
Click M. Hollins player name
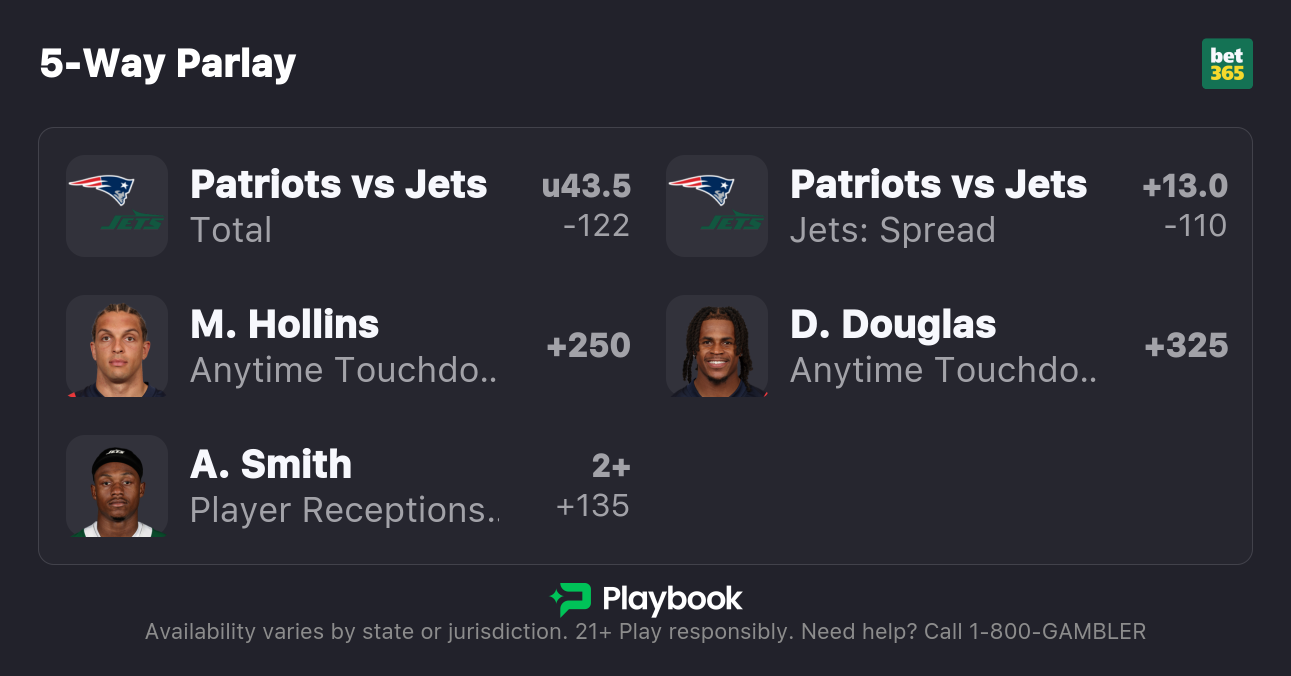click(x=285, y=325)
